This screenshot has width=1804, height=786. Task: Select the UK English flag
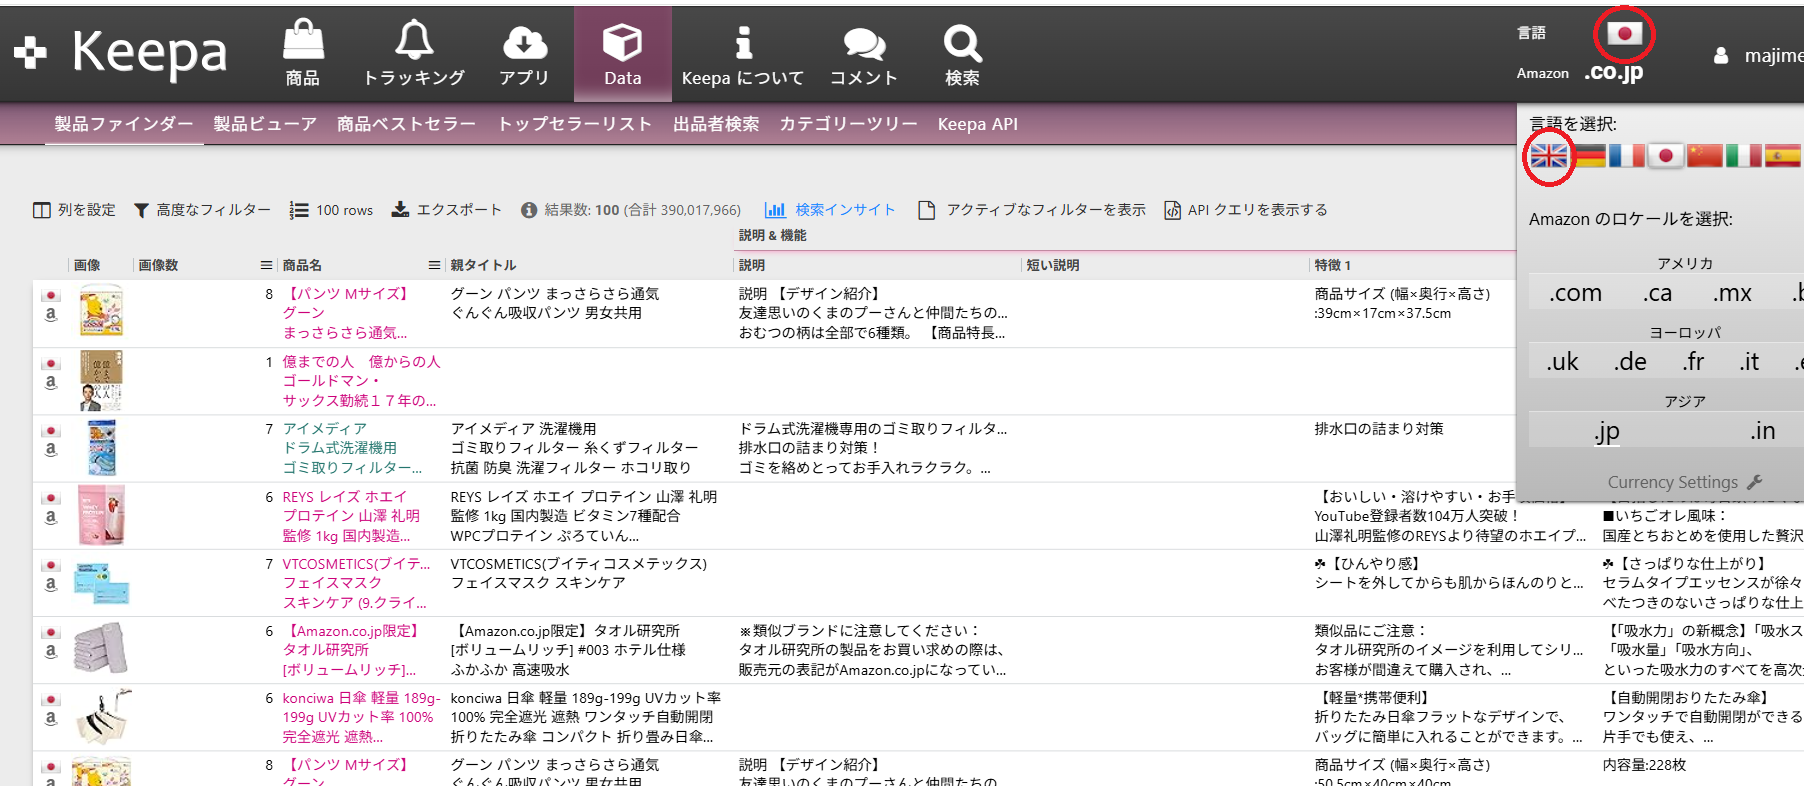pyautogui.click(x=1549, y=156)
